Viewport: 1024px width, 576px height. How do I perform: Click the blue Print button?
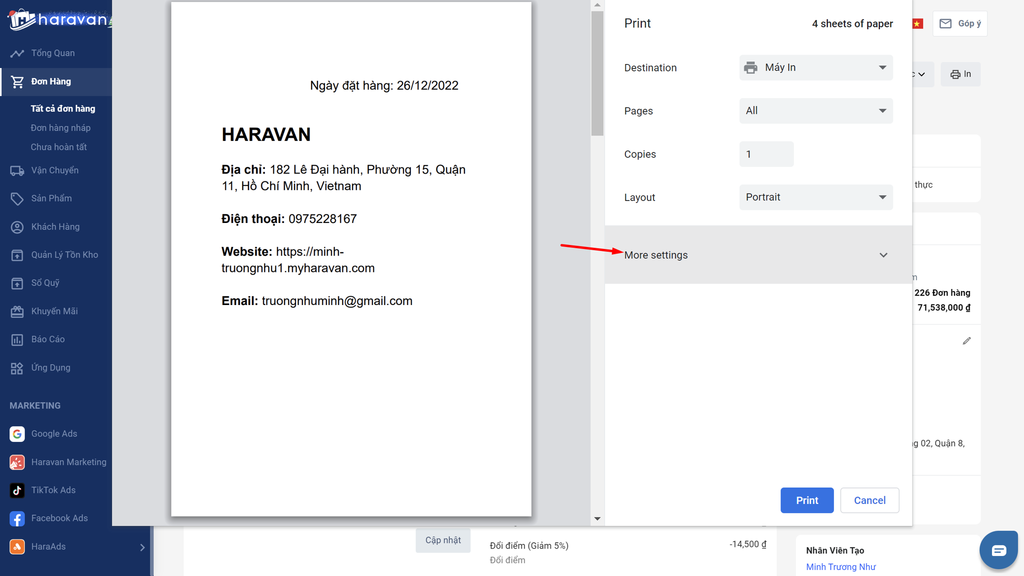[x=807, y=500]
